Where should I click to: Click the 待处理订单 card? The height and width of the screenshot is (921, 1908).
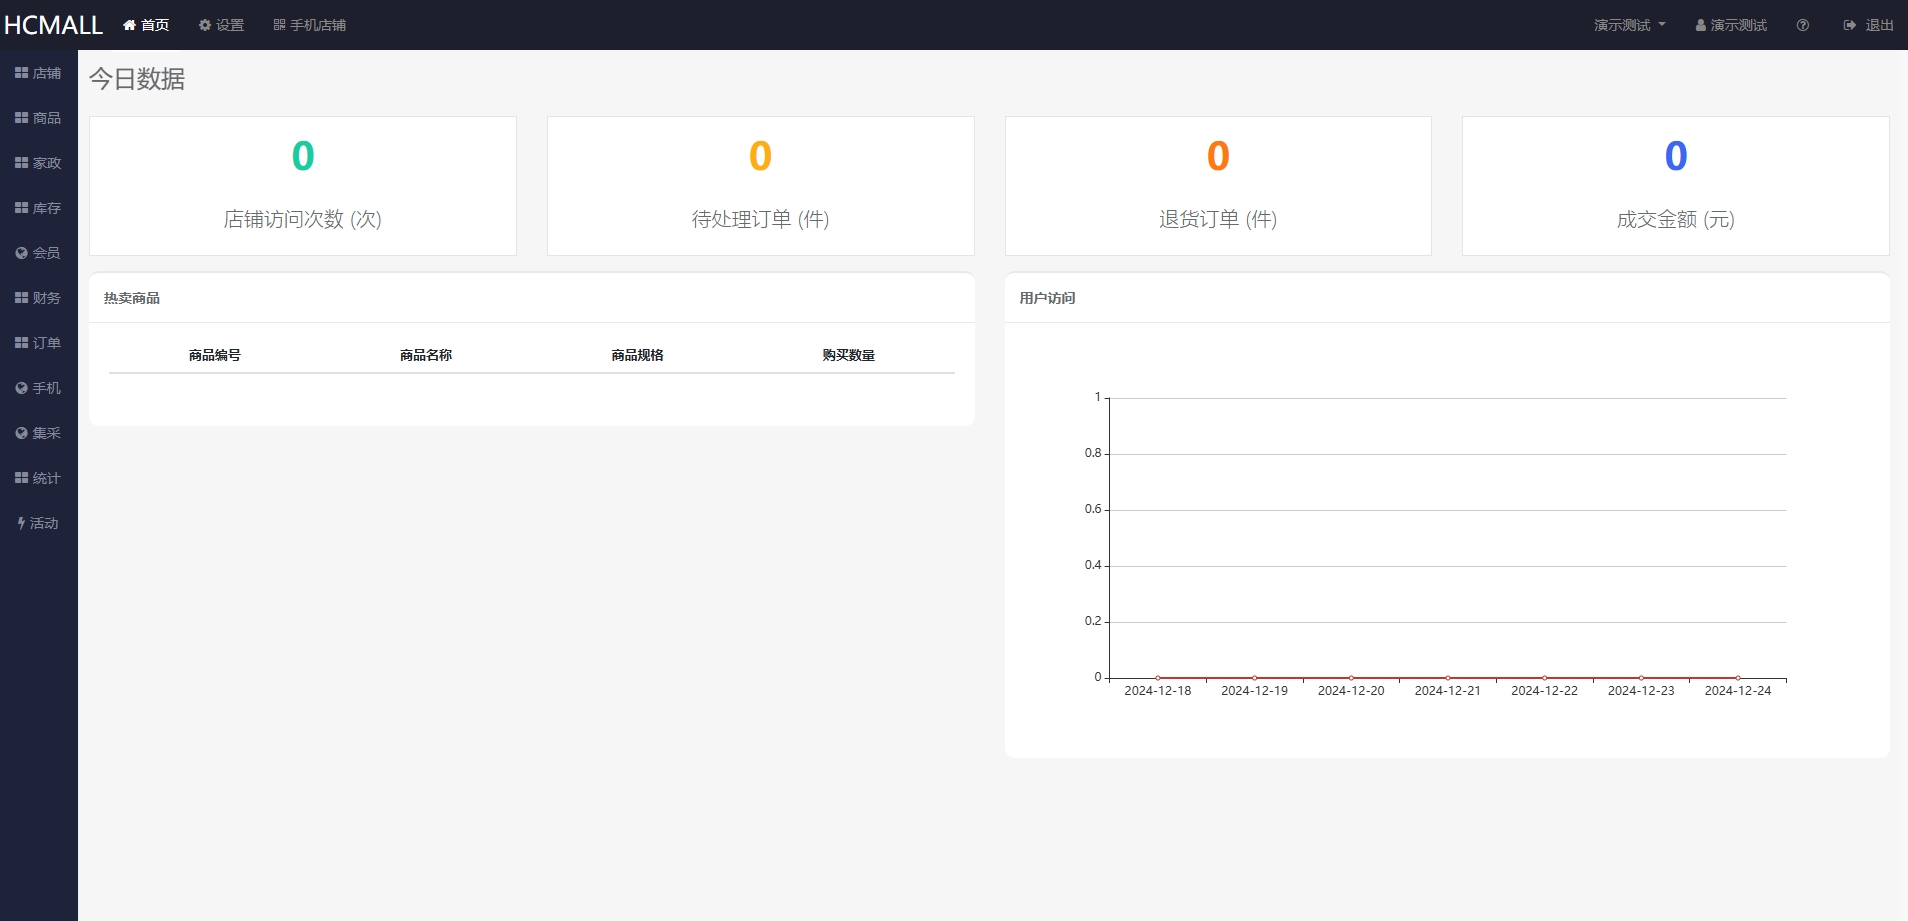pyautogui.click(x=760, y=186)
